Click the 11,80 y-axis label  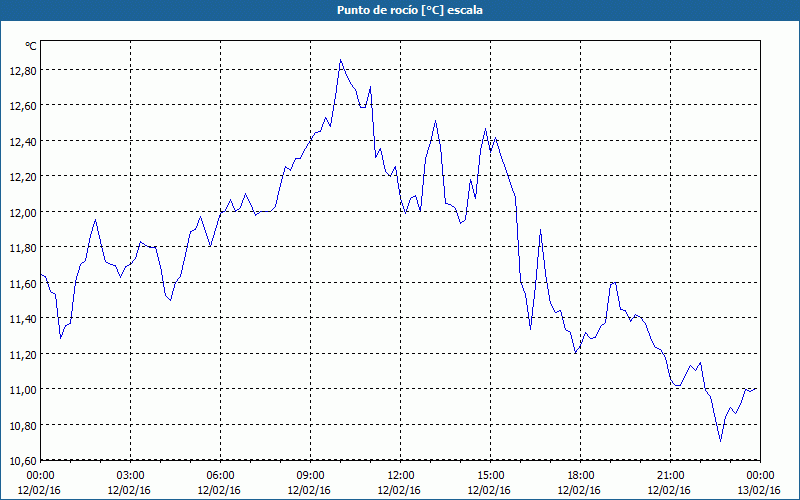[23, 248]
